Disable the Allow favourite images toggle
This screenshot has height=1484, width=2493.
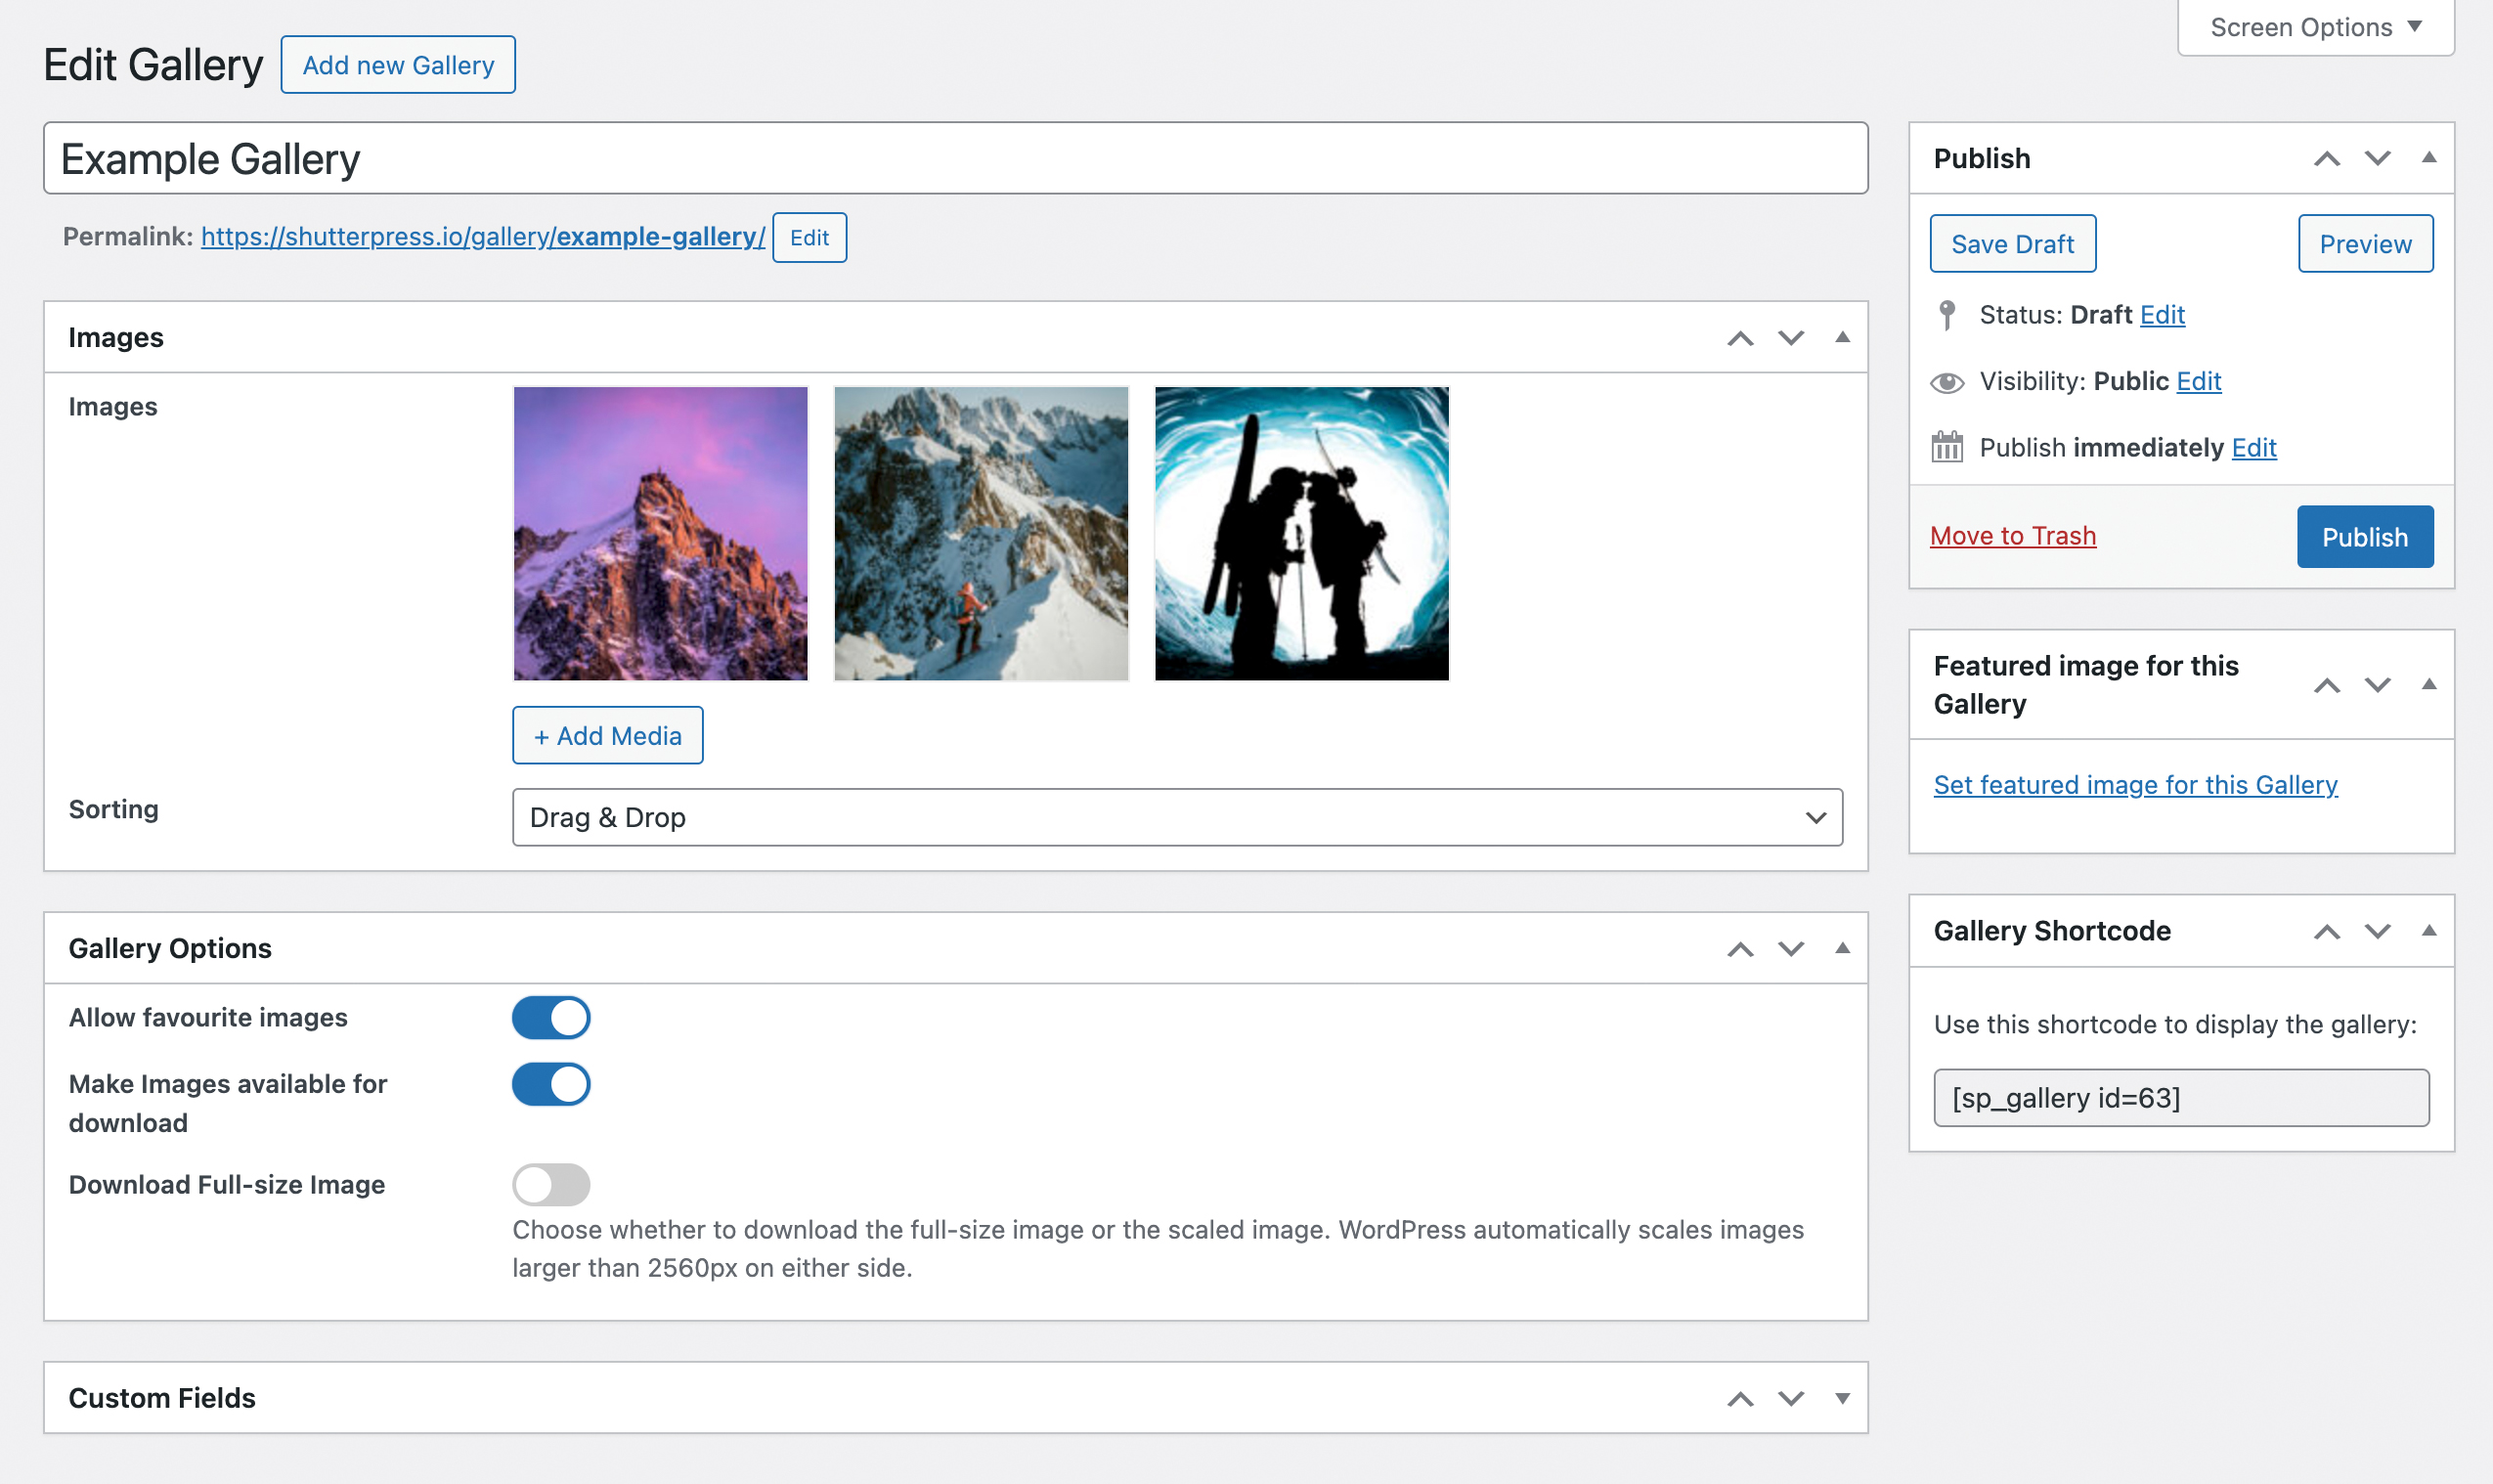[551, 1017]
